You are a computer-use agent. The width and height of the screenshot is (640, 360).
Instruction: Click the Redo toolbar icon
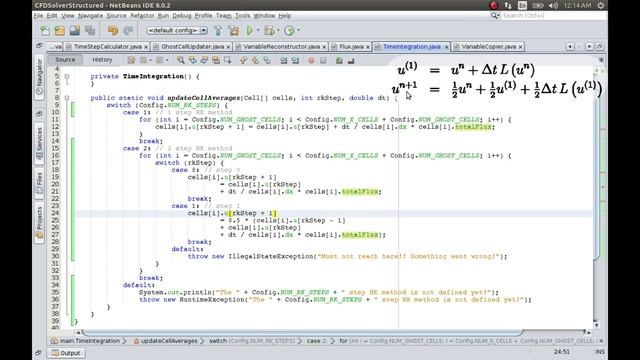click(x=128, y=31)
